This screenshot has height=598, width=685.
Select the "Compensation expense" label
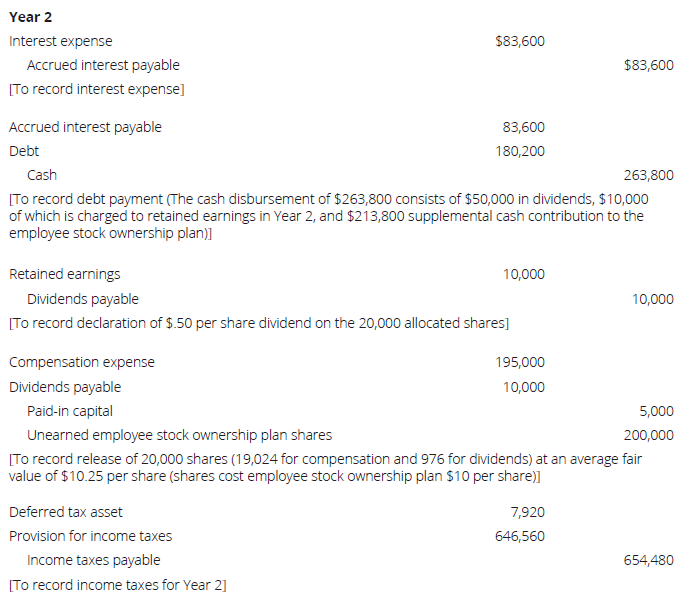click(81, 362)
